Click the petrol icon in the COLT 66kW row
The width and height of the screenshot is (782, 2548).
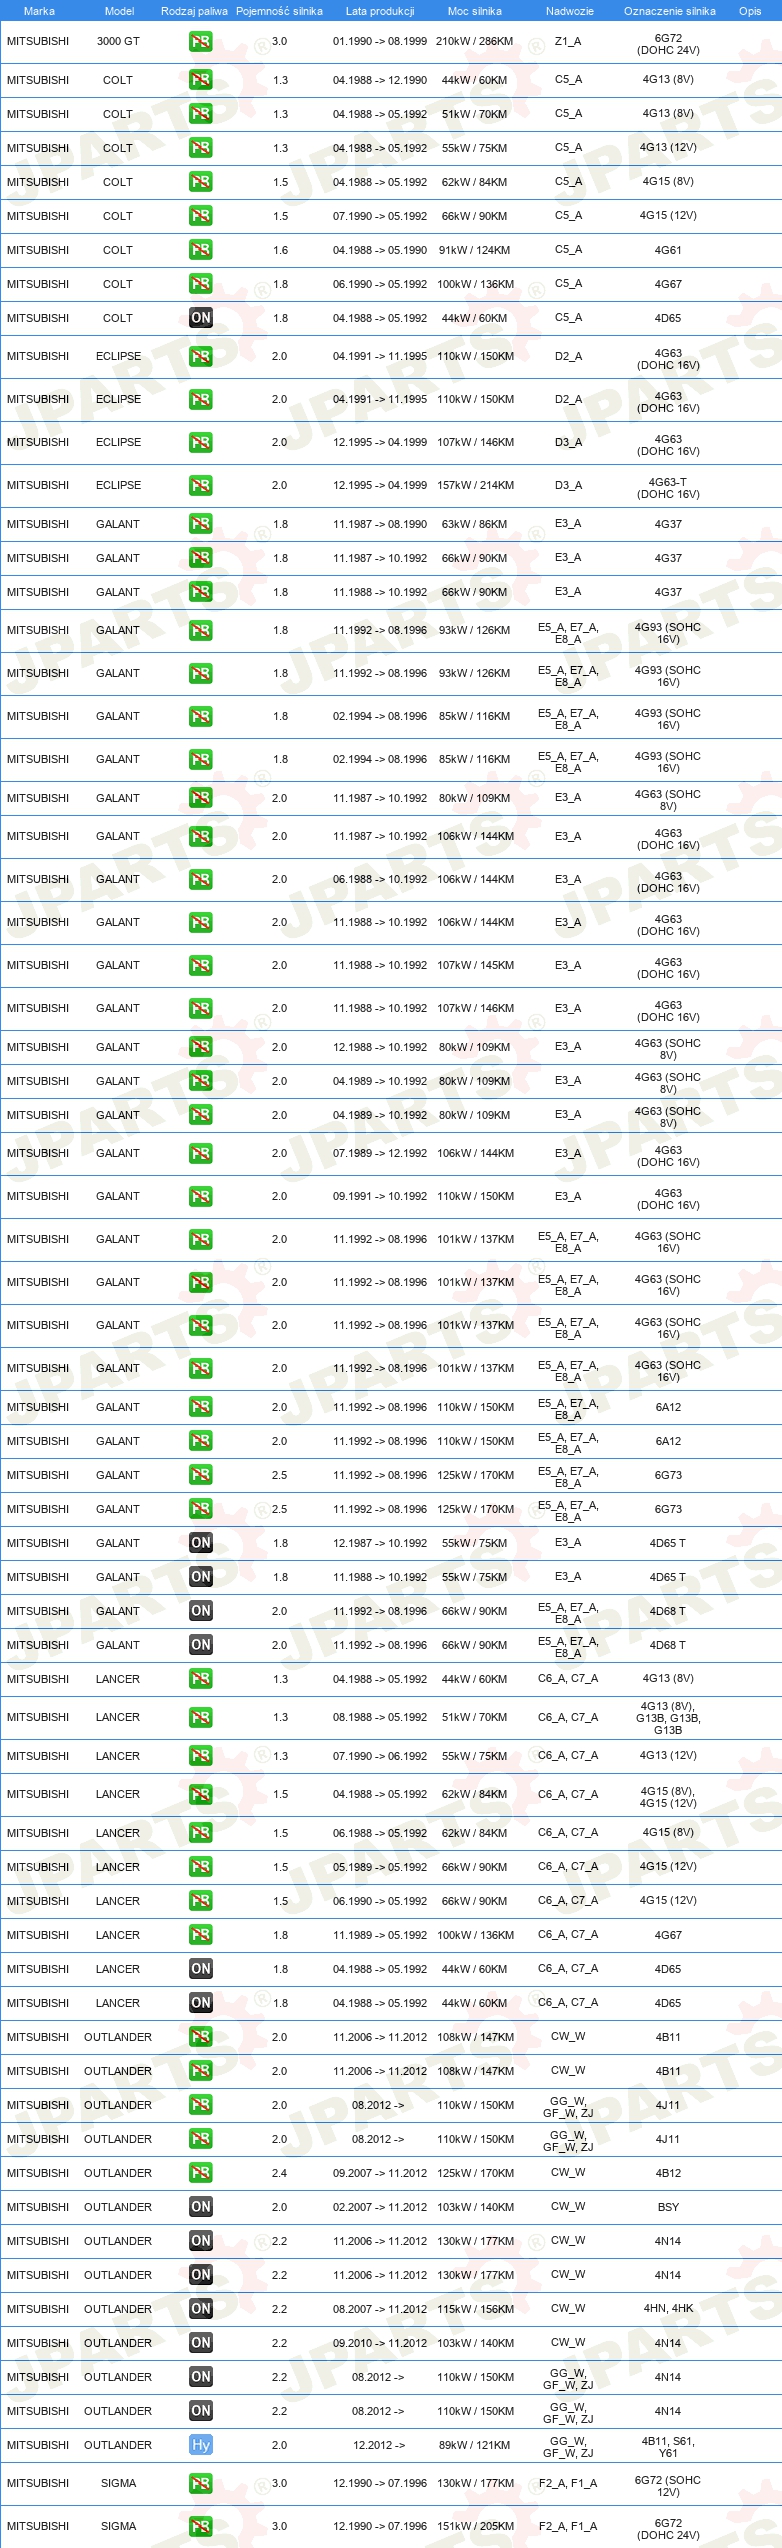click(x=200, y=216)
